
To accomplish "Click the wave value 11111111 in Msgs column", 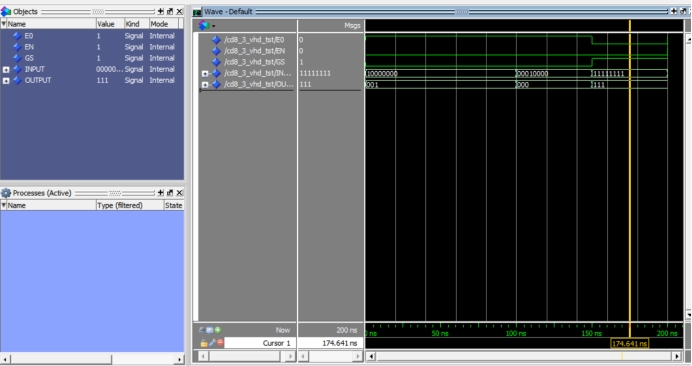I will point(315,73).
